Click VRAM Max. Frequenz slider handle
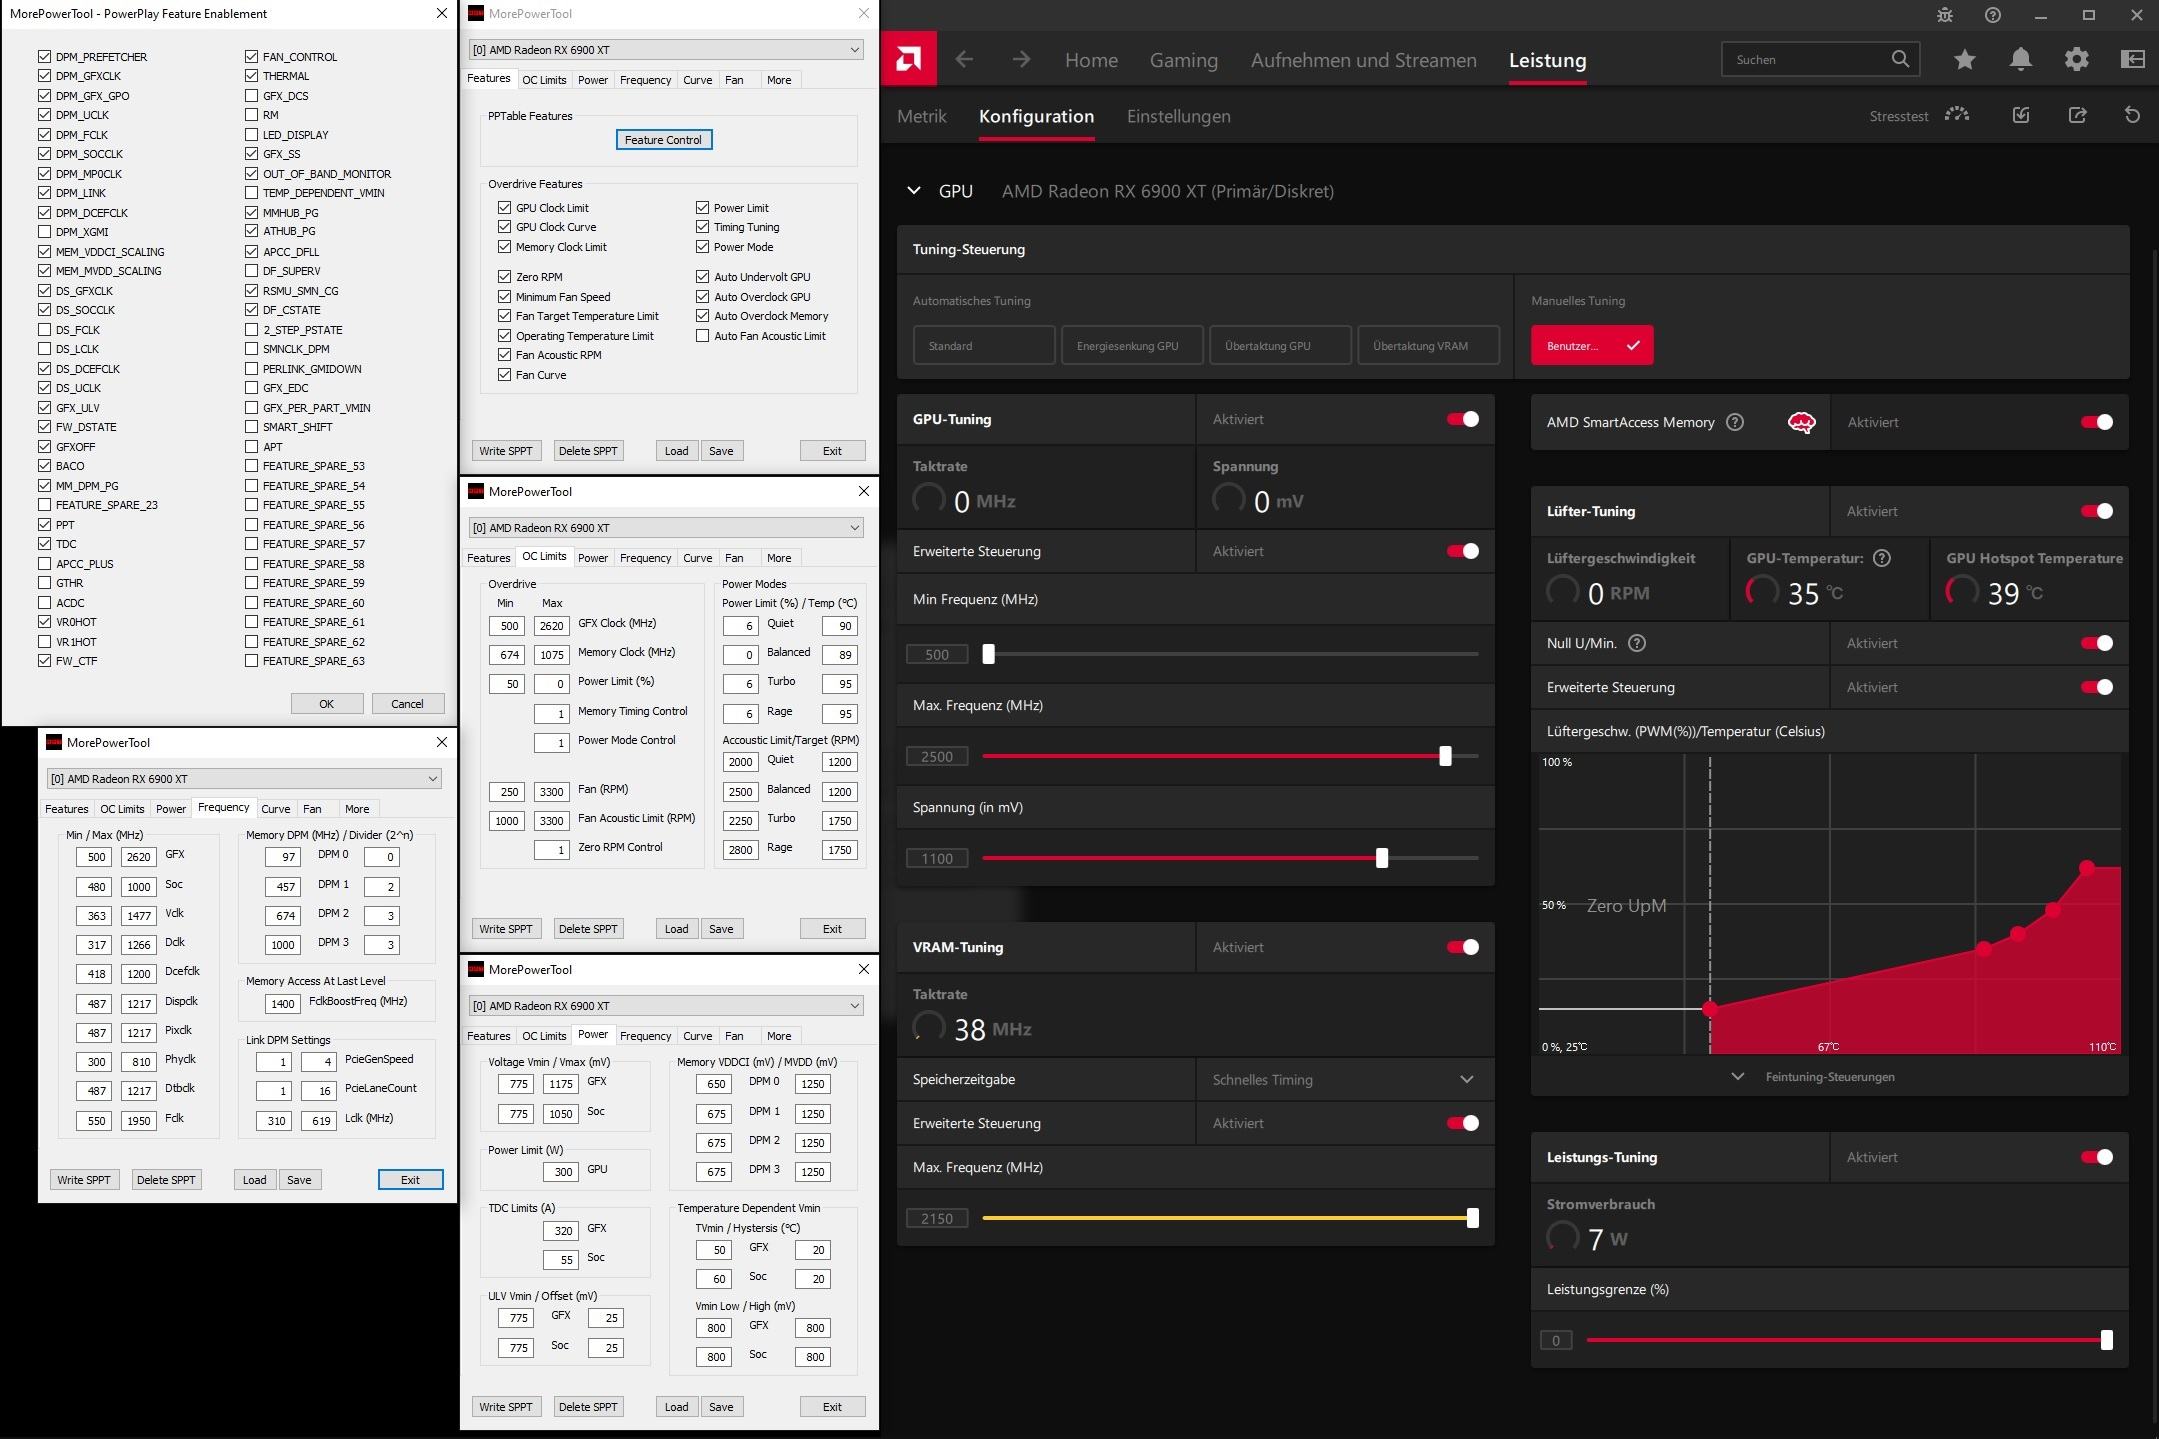The height and width of the screenshot is (1439, 2159). [x=1473, y=1218]
